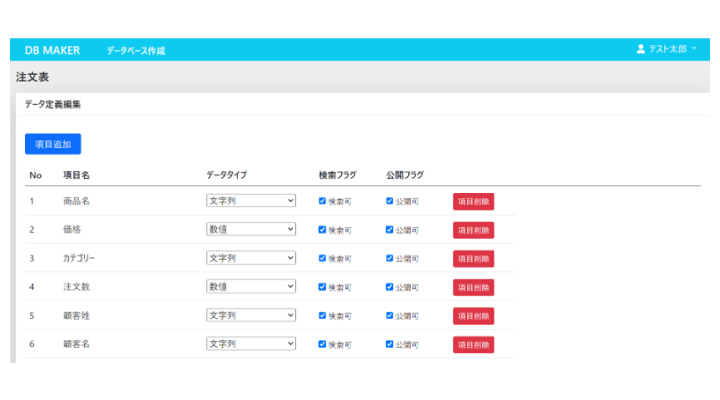Delete the 商品名 item with 項目削除
The width and height of the screenshot is (720, 400).
[473, 201]
